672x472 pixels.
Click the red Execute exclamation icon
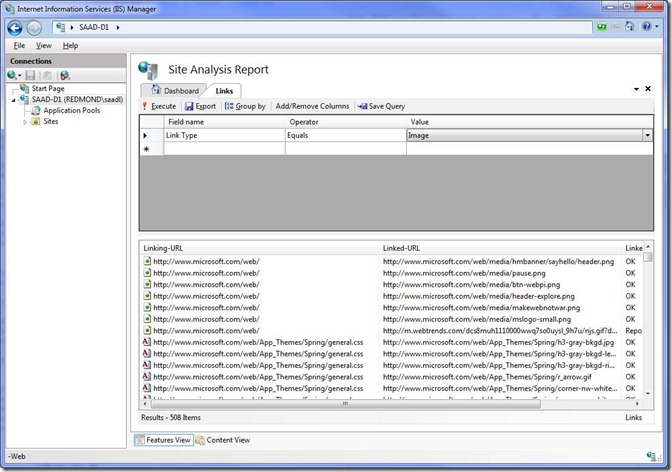point(144,106)
